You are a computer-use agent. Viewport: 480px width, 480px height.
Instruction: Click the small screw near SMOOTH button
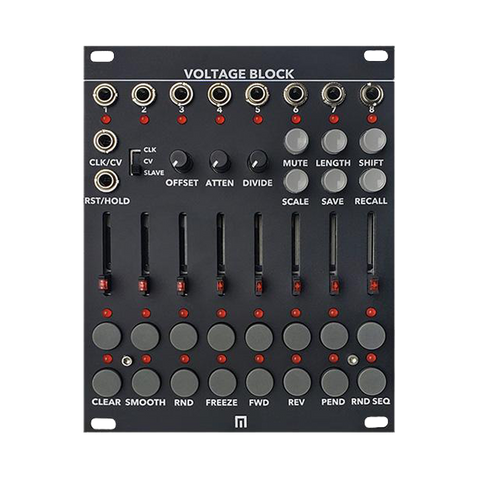(x=126, y=360)
